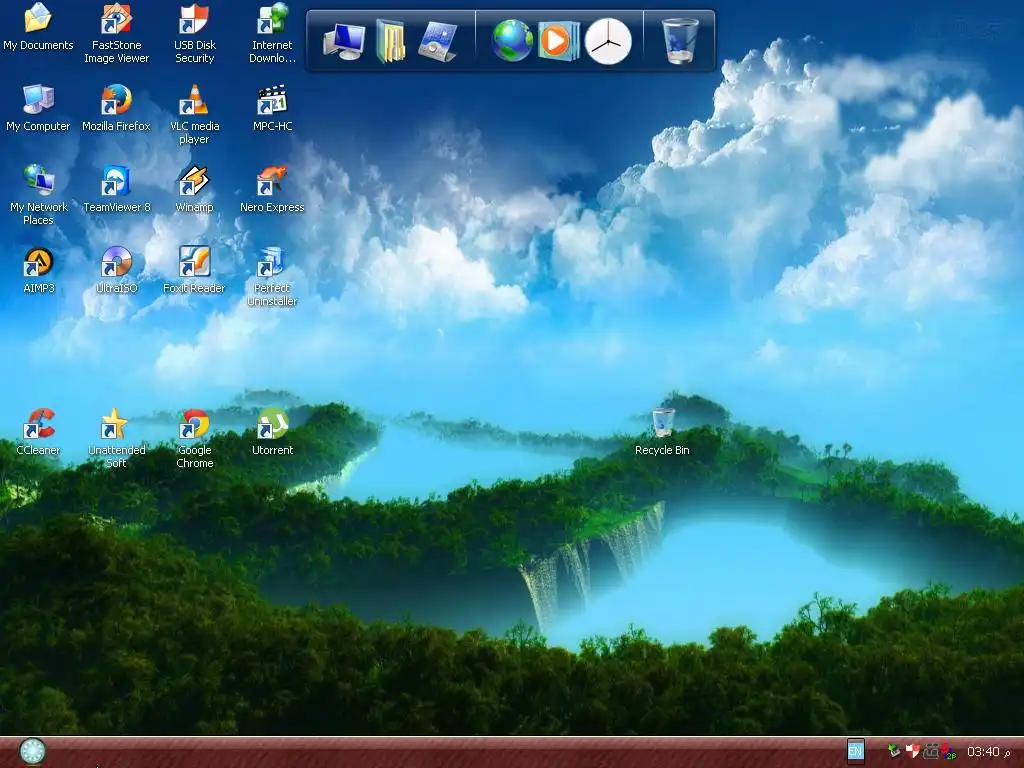Launch FastStone Image Viewer shortcut

click(116, 34)
